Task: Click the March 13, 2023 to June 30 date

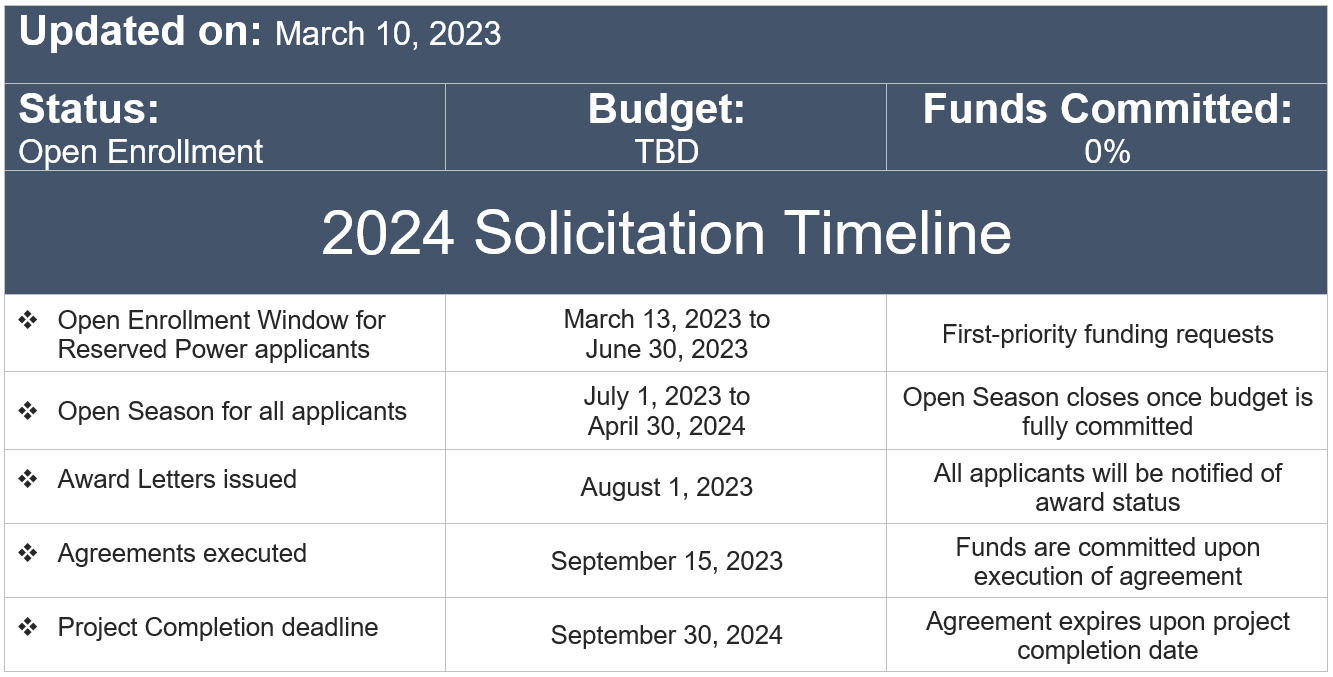Action: [x=666, y=334]
